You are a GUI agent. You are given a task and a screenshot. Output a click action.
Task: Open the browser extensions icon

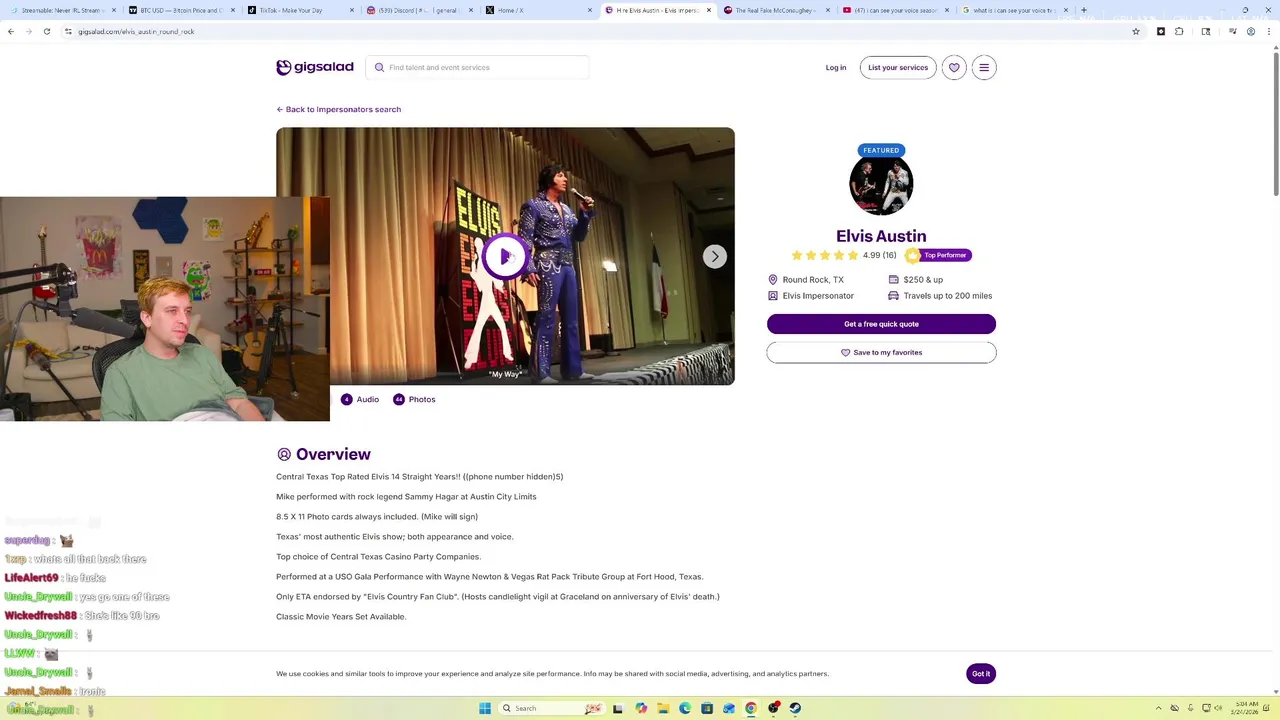point(1179,31)
